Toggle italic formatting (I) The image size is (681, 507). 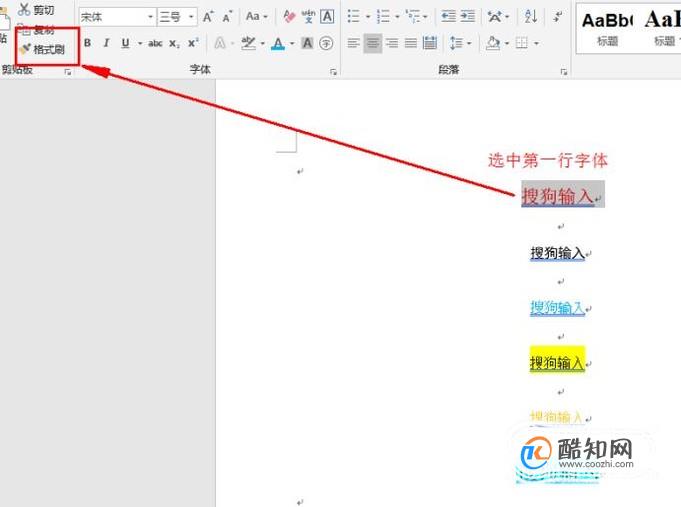click(106, 43)
